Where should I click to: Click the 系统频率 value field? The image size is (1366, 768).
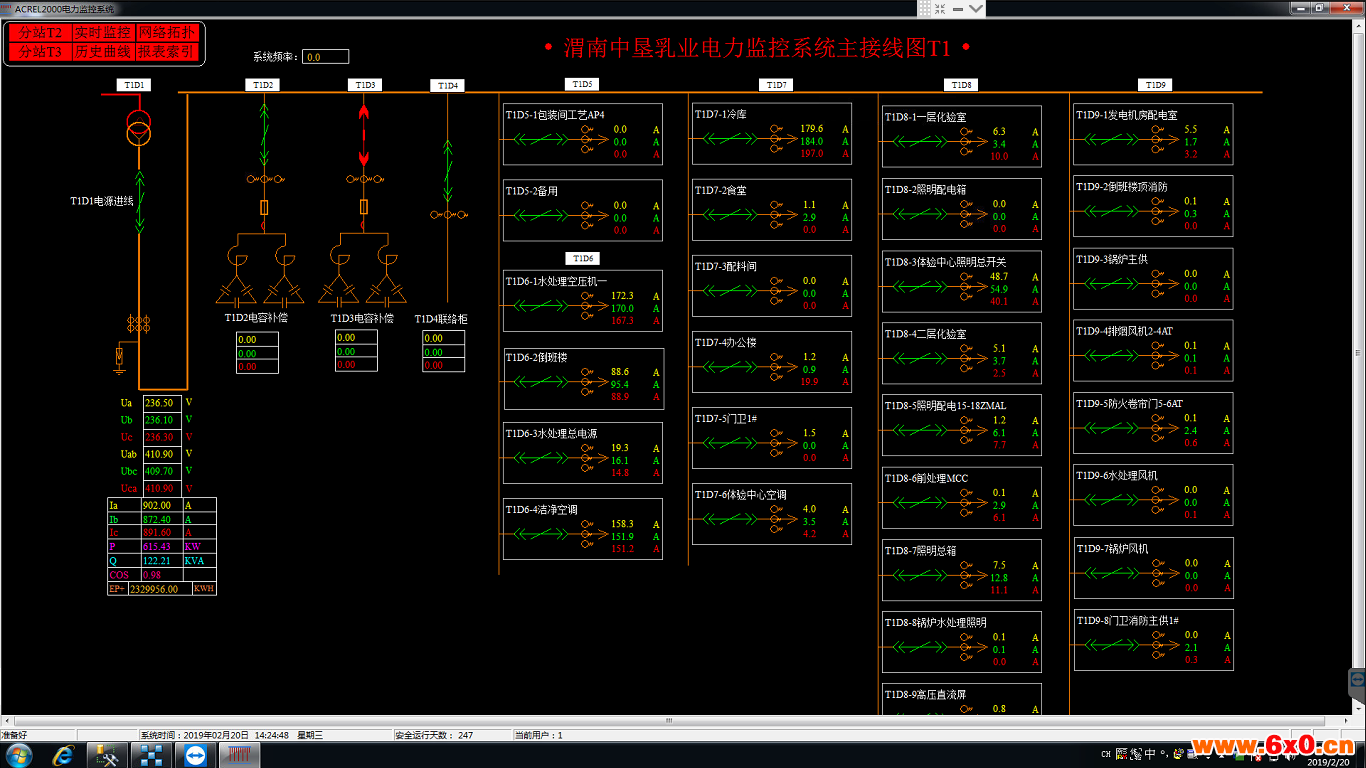326,57
